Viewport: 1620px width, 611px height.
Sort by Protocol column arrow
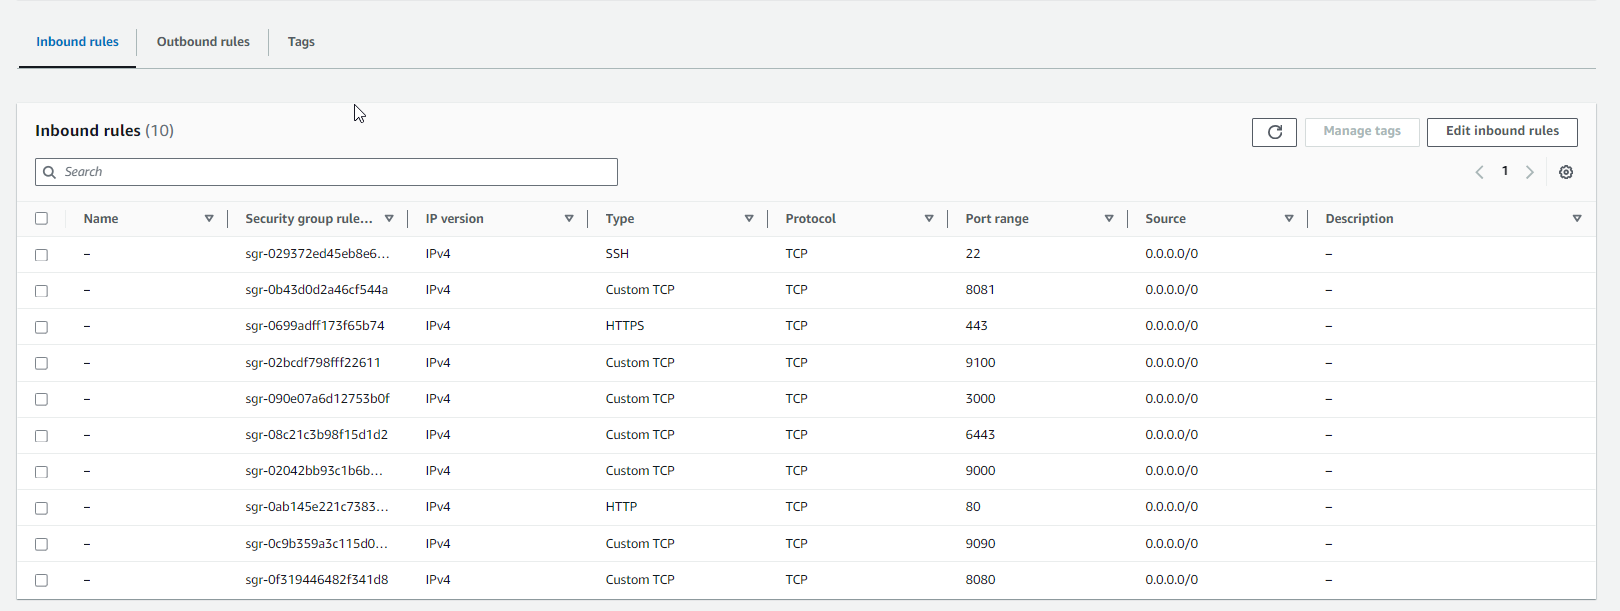(928, 218)
